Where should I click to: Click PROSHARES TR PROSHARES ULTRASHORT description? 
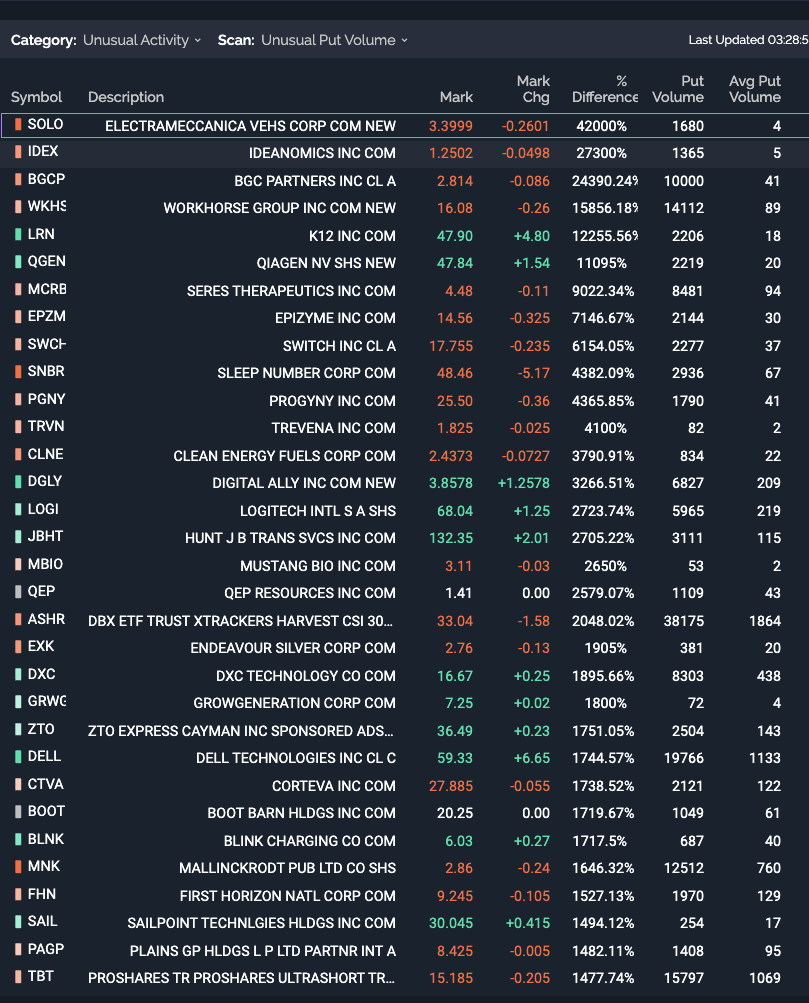241,979
